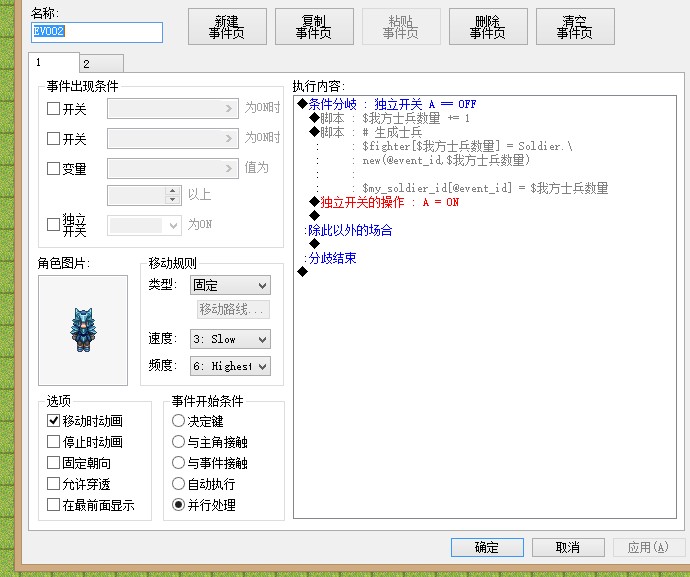Click the 复制事件页 button
This screenshot has height=577, width=690.
(314, 26)
